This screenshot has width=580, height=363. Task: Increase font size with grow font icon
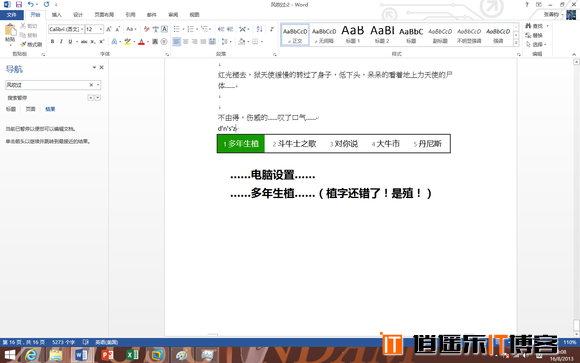coord(109,29)
